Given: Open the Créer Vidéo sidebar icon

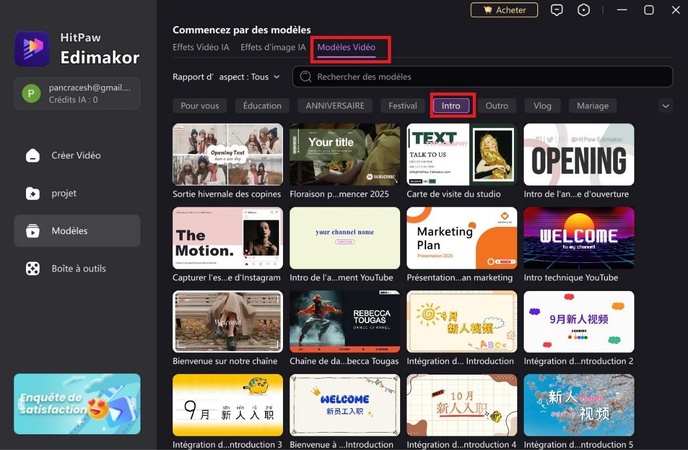Looking at the screenshot, I should pos(32,155).
